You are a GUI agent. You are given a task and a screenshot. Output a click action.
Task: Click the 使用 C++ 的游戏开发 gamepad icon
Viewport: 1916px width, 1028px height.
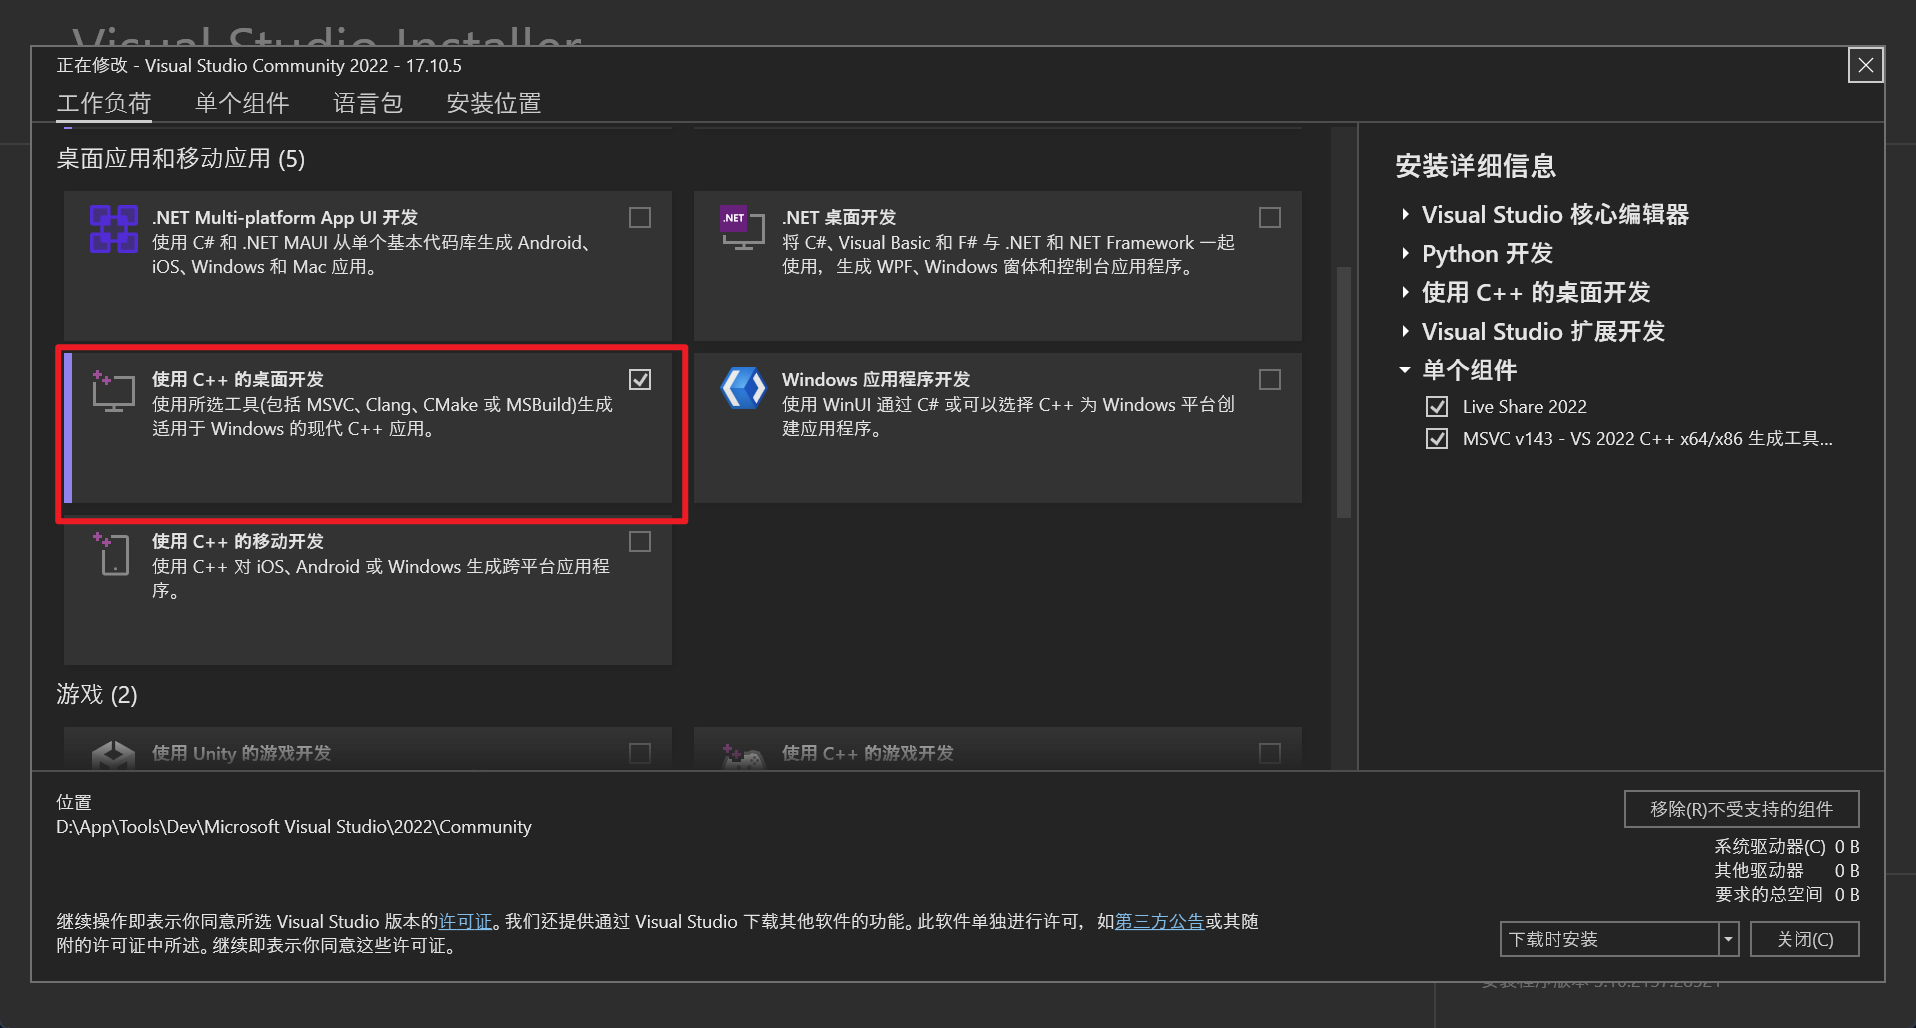pyautogui.click(x=743, y=755)
